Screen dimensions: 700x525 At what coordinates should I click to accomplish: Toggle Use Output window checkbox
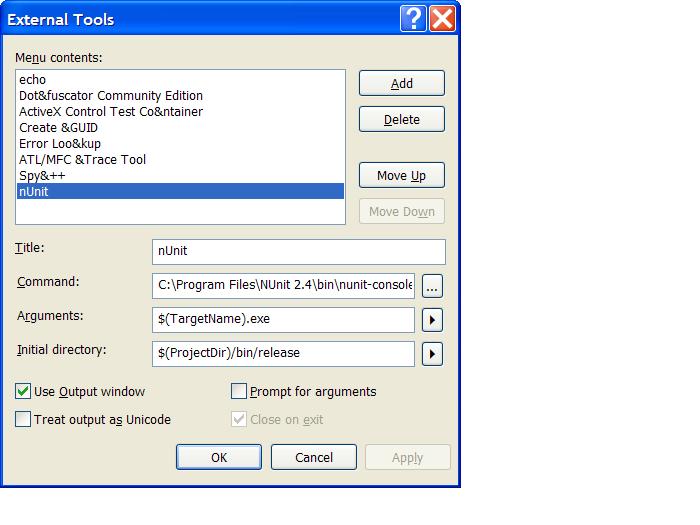[23, 392]
